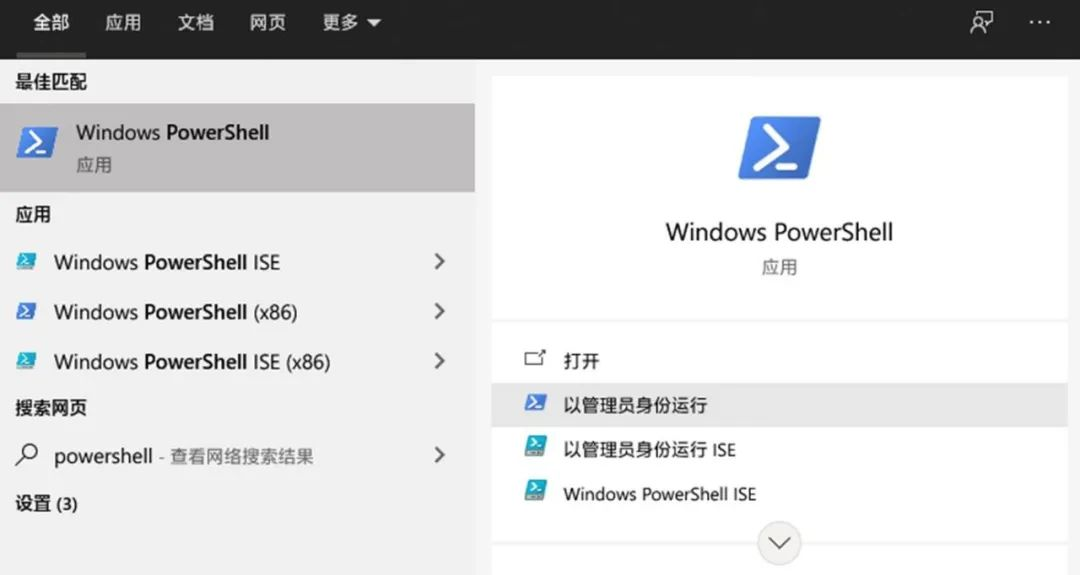Screen dimensions: 1080x575
Task: Run PowerShell via 以管理员身份运行
Action: [634, 405]
